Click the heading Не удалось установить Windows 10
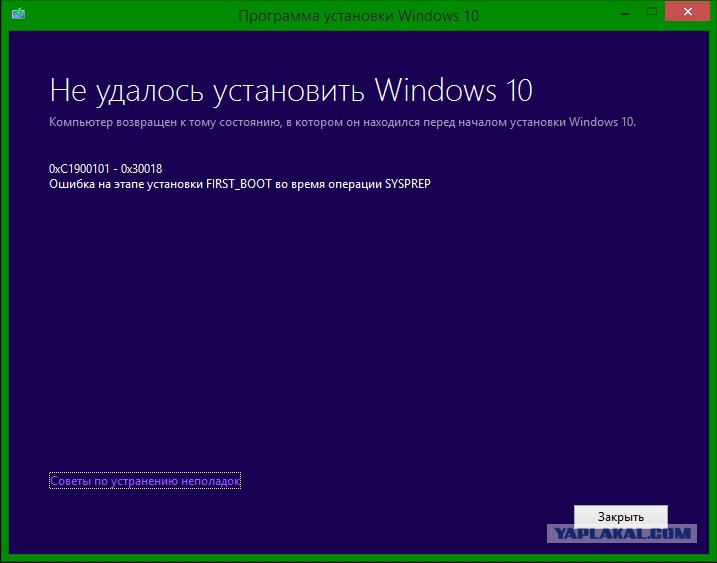Screen dimensions: 717x563 click(291, 90)
